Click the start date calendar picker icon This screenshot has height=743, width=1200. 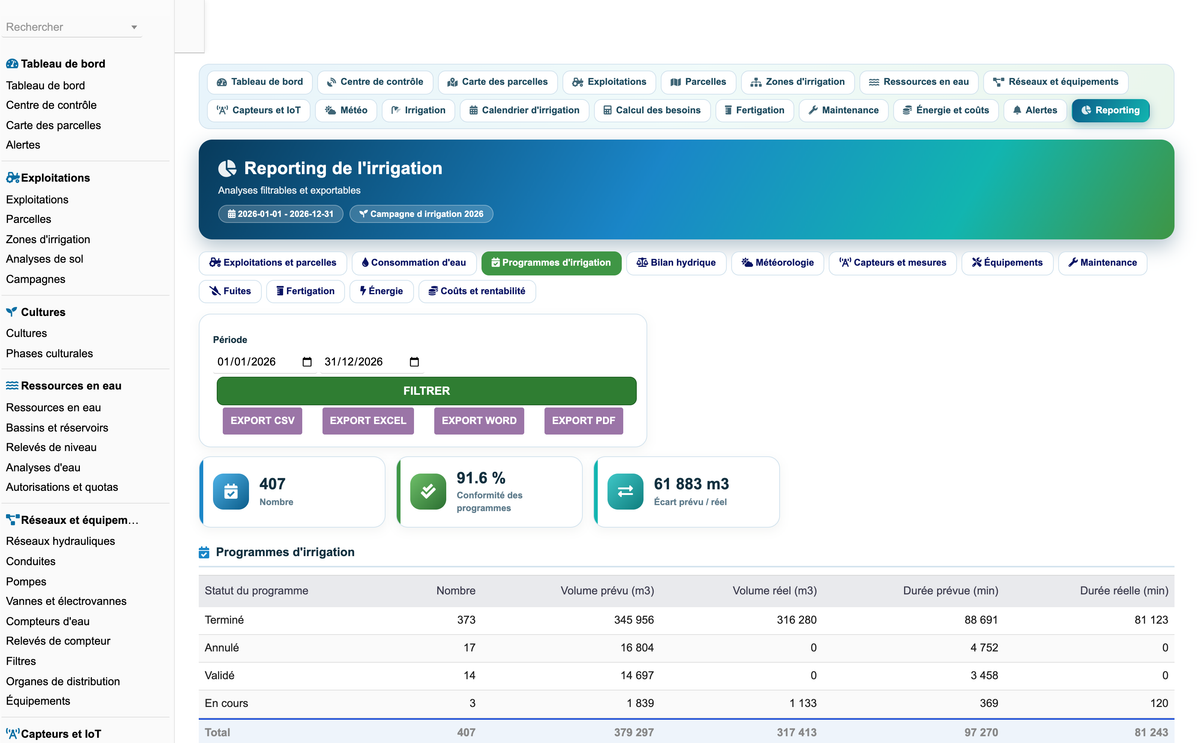coord(307,362)
